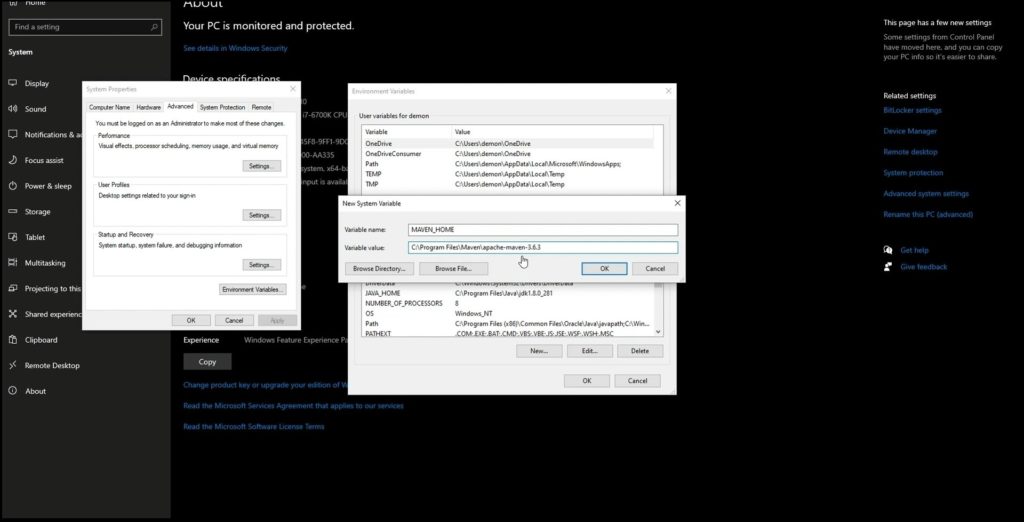The height and width of the screenshot is (522, 1024).
Task: Select the OS Windows_NT variable row
Action: [x=507, y=314]
